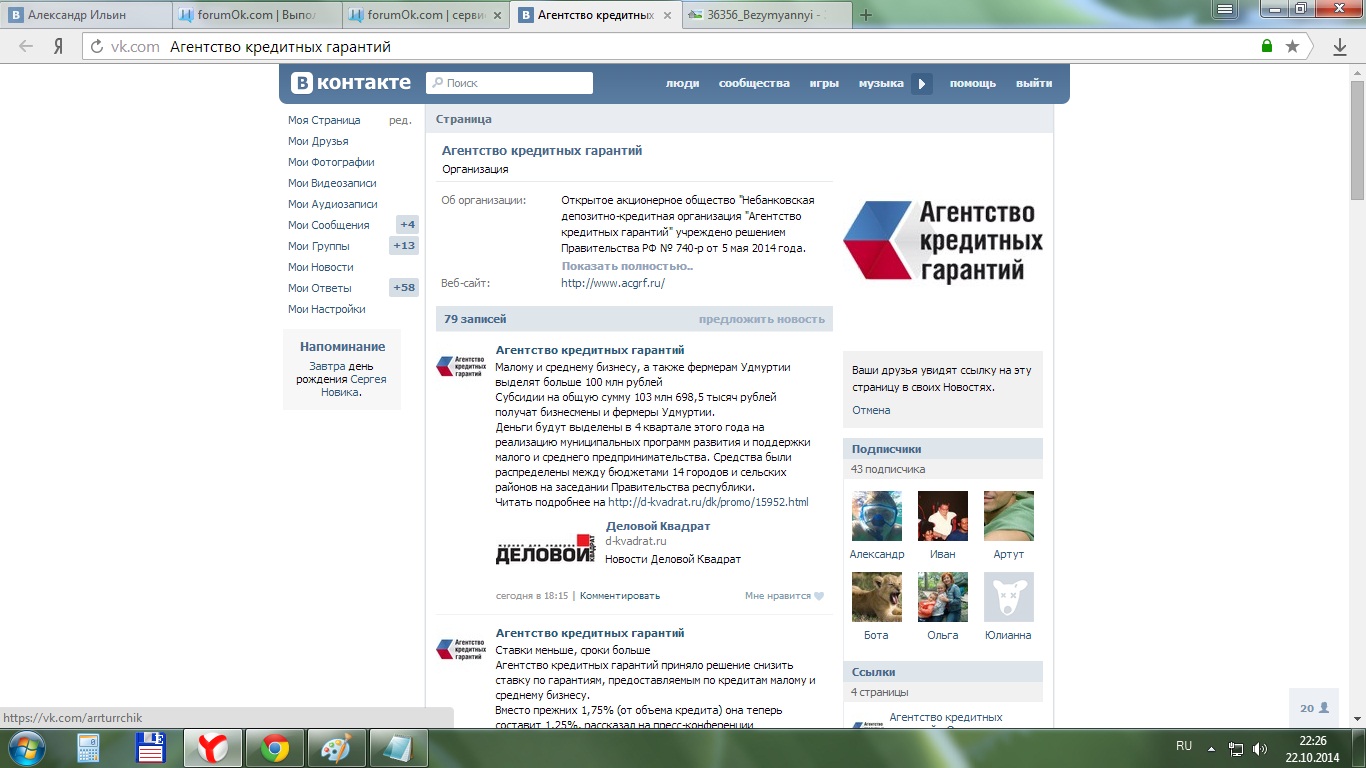Click the browser back arrow

click(26, 46)
